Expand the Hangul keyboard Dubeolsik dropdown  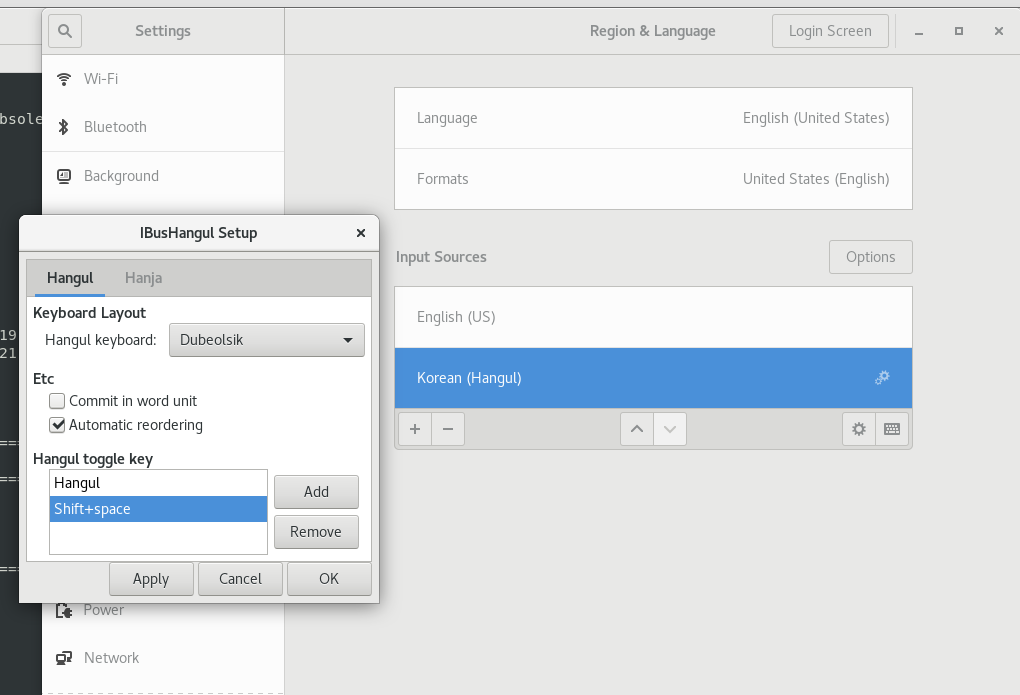[x=267, y=340]
